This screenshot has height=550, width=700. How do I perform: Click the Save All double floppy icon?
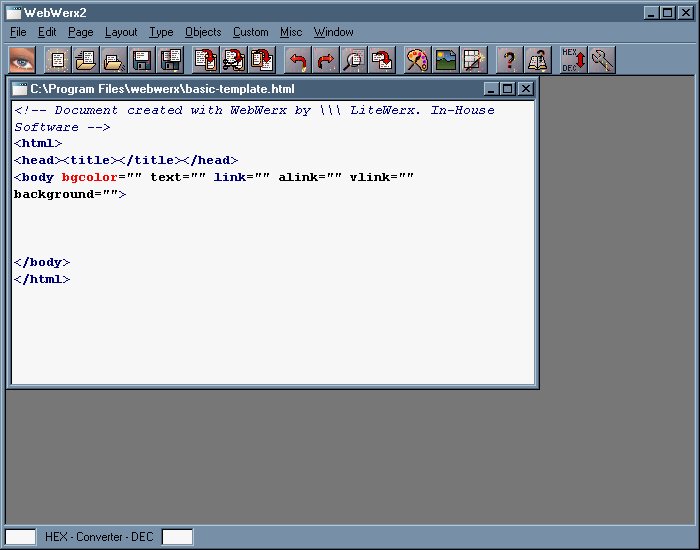pos(170,59)
